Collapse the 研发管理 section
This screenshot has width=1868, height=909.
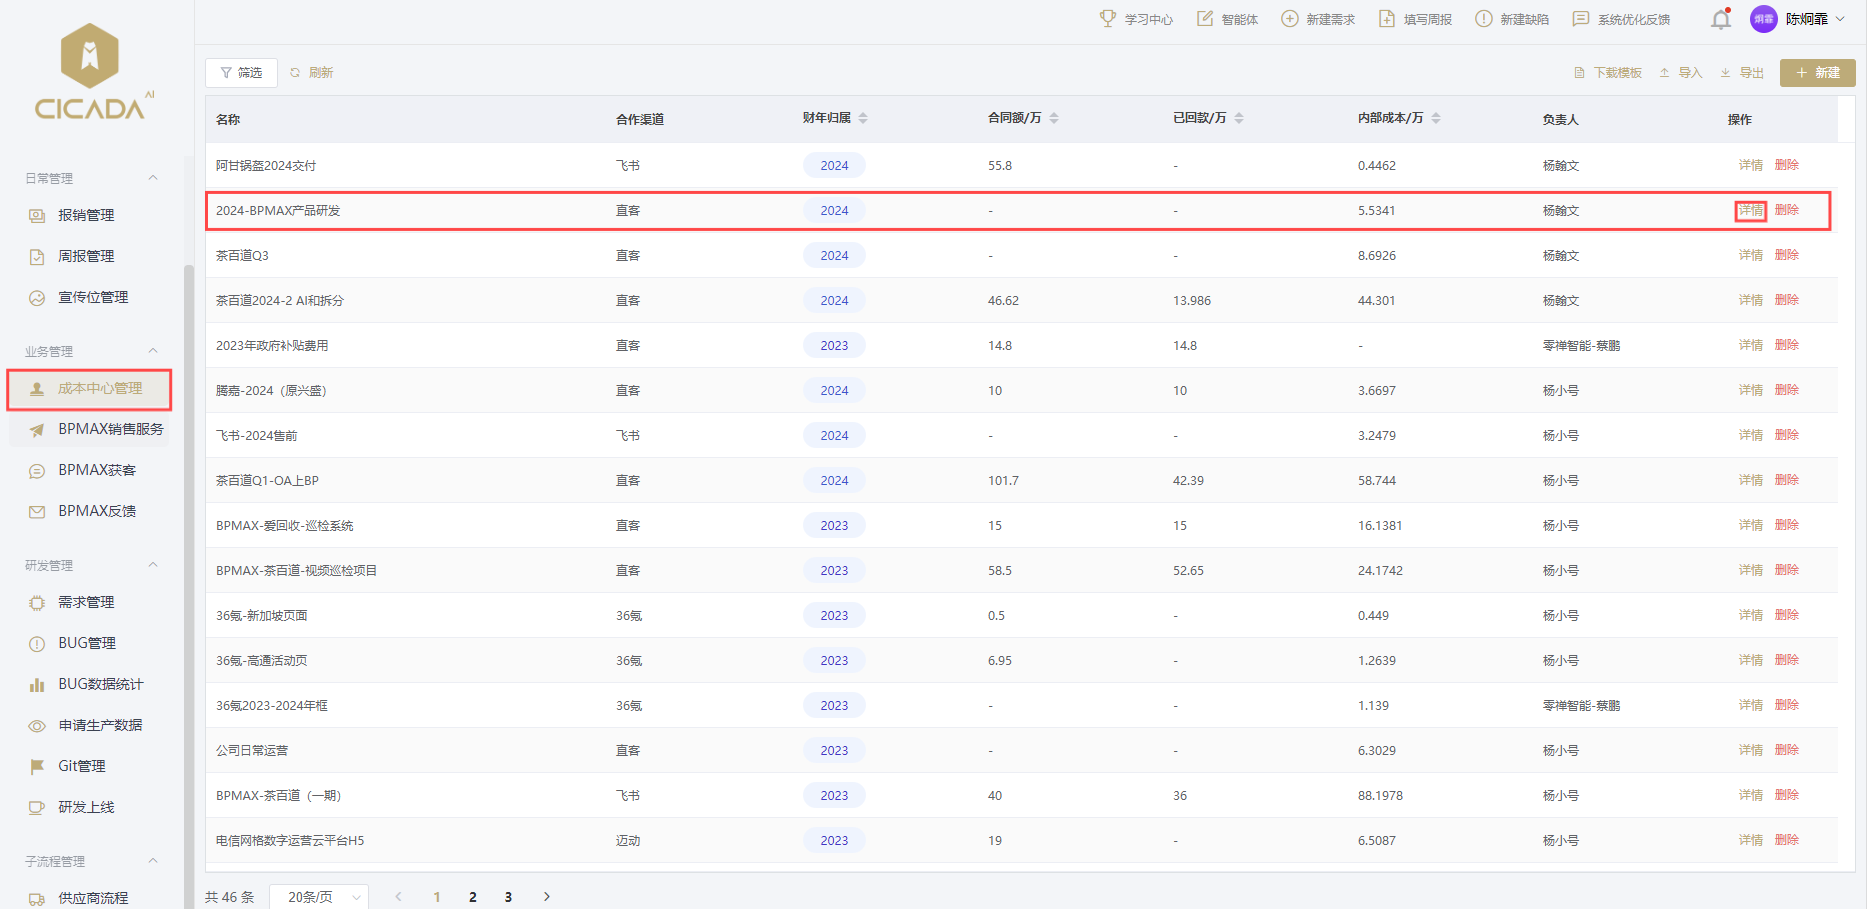tap(153, 565)
